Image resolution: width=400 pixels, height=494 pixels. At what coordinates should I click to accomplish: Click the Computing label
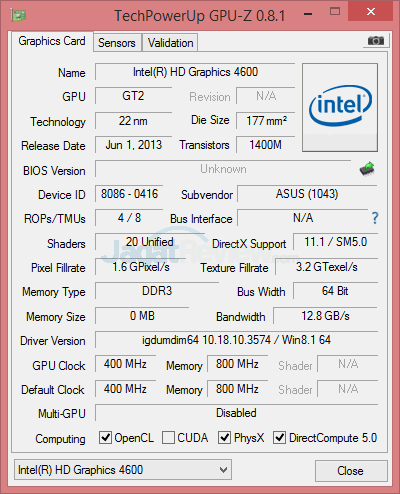tap(60, 439)
